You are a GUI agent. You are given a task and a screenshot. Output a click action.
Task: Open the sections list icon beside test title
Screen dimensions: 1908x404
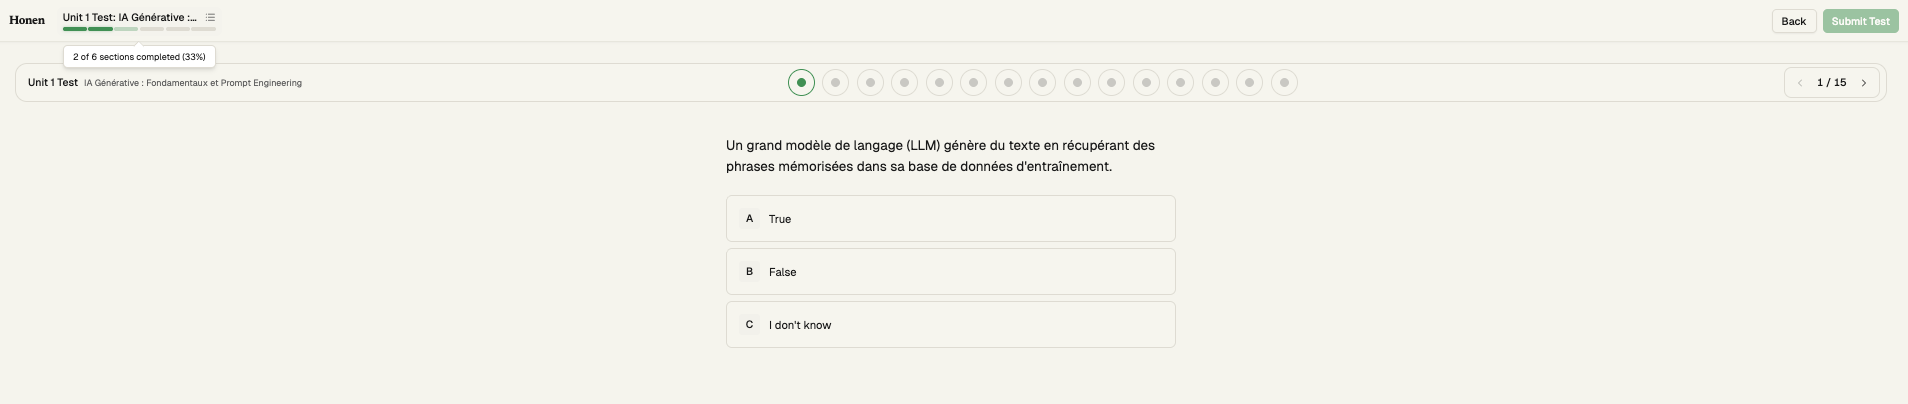210,17
